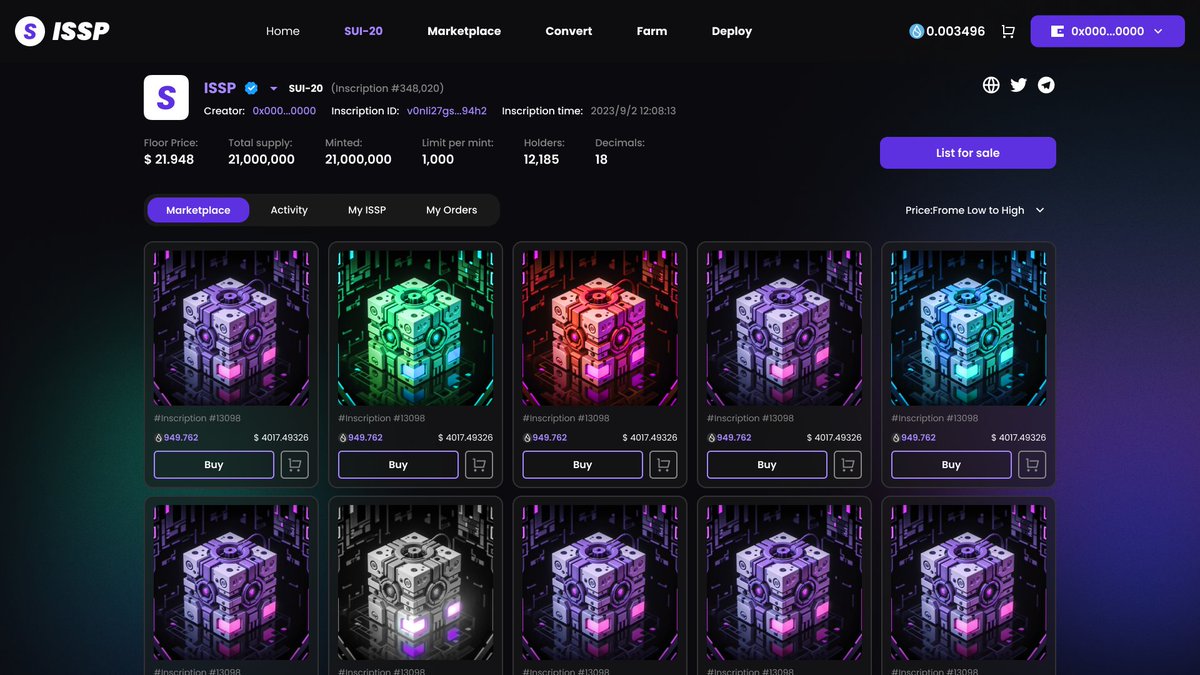Buy the blue cube inscription
1200x675 pixels.
(x=951, y=465)
